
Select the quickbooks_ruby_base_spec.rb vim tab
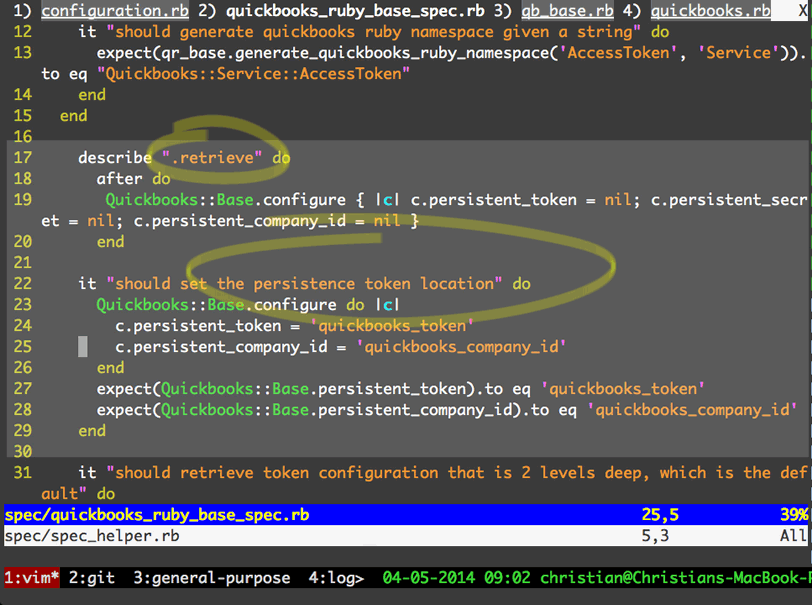(x=355, y=10)
